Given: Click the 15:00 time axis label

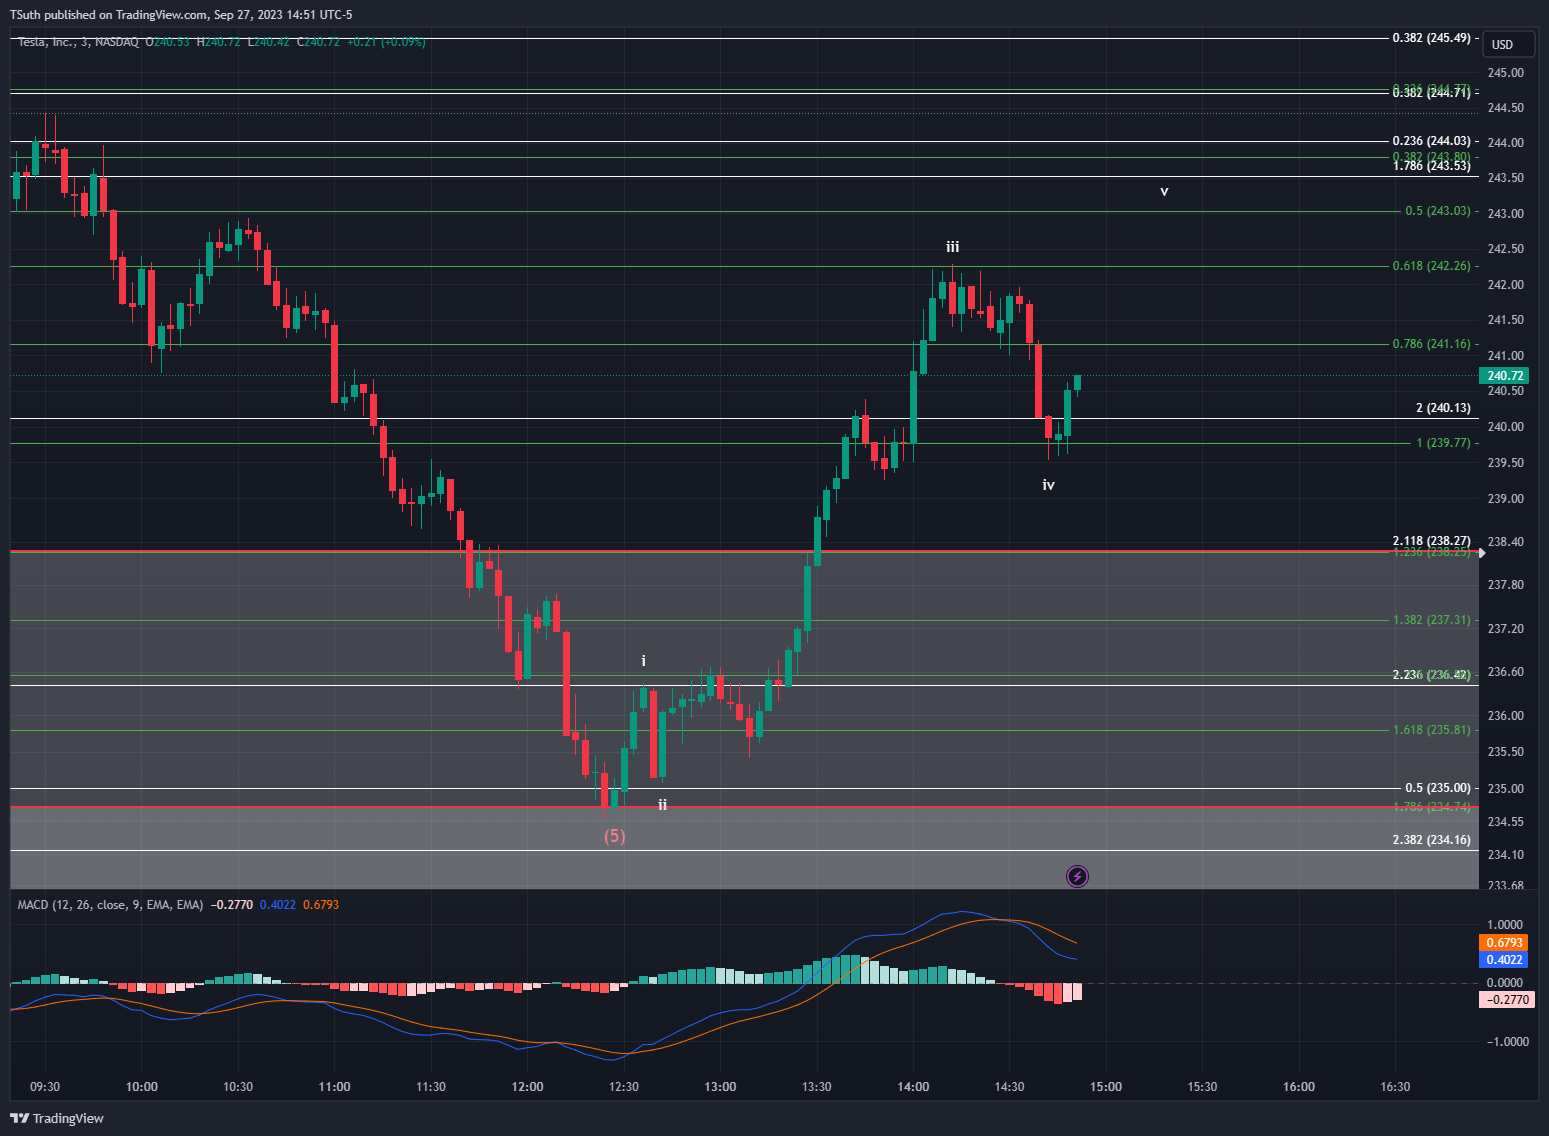Looking at the screenshot, I should point(1106,1087).
